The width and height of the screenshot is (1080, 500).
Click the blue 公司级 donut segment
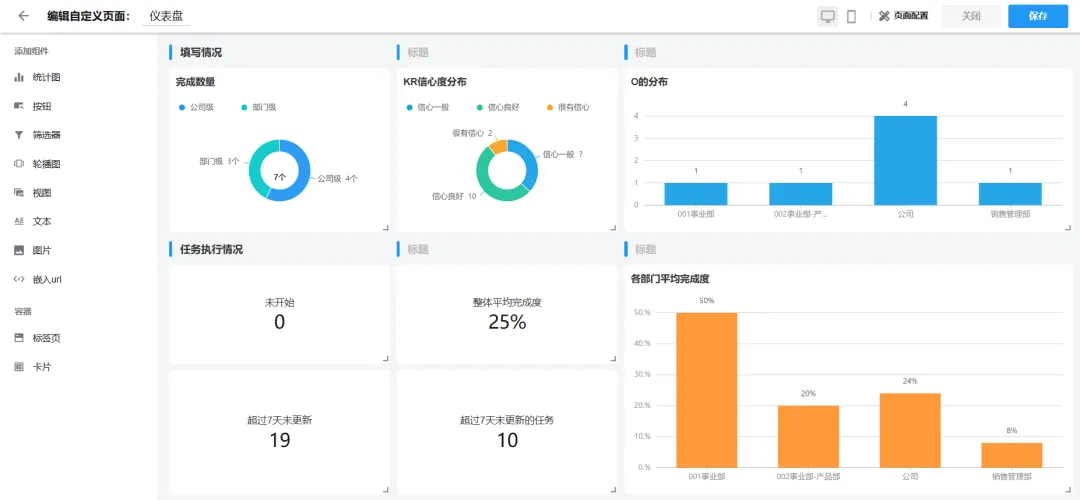click(x=304, y=176)
